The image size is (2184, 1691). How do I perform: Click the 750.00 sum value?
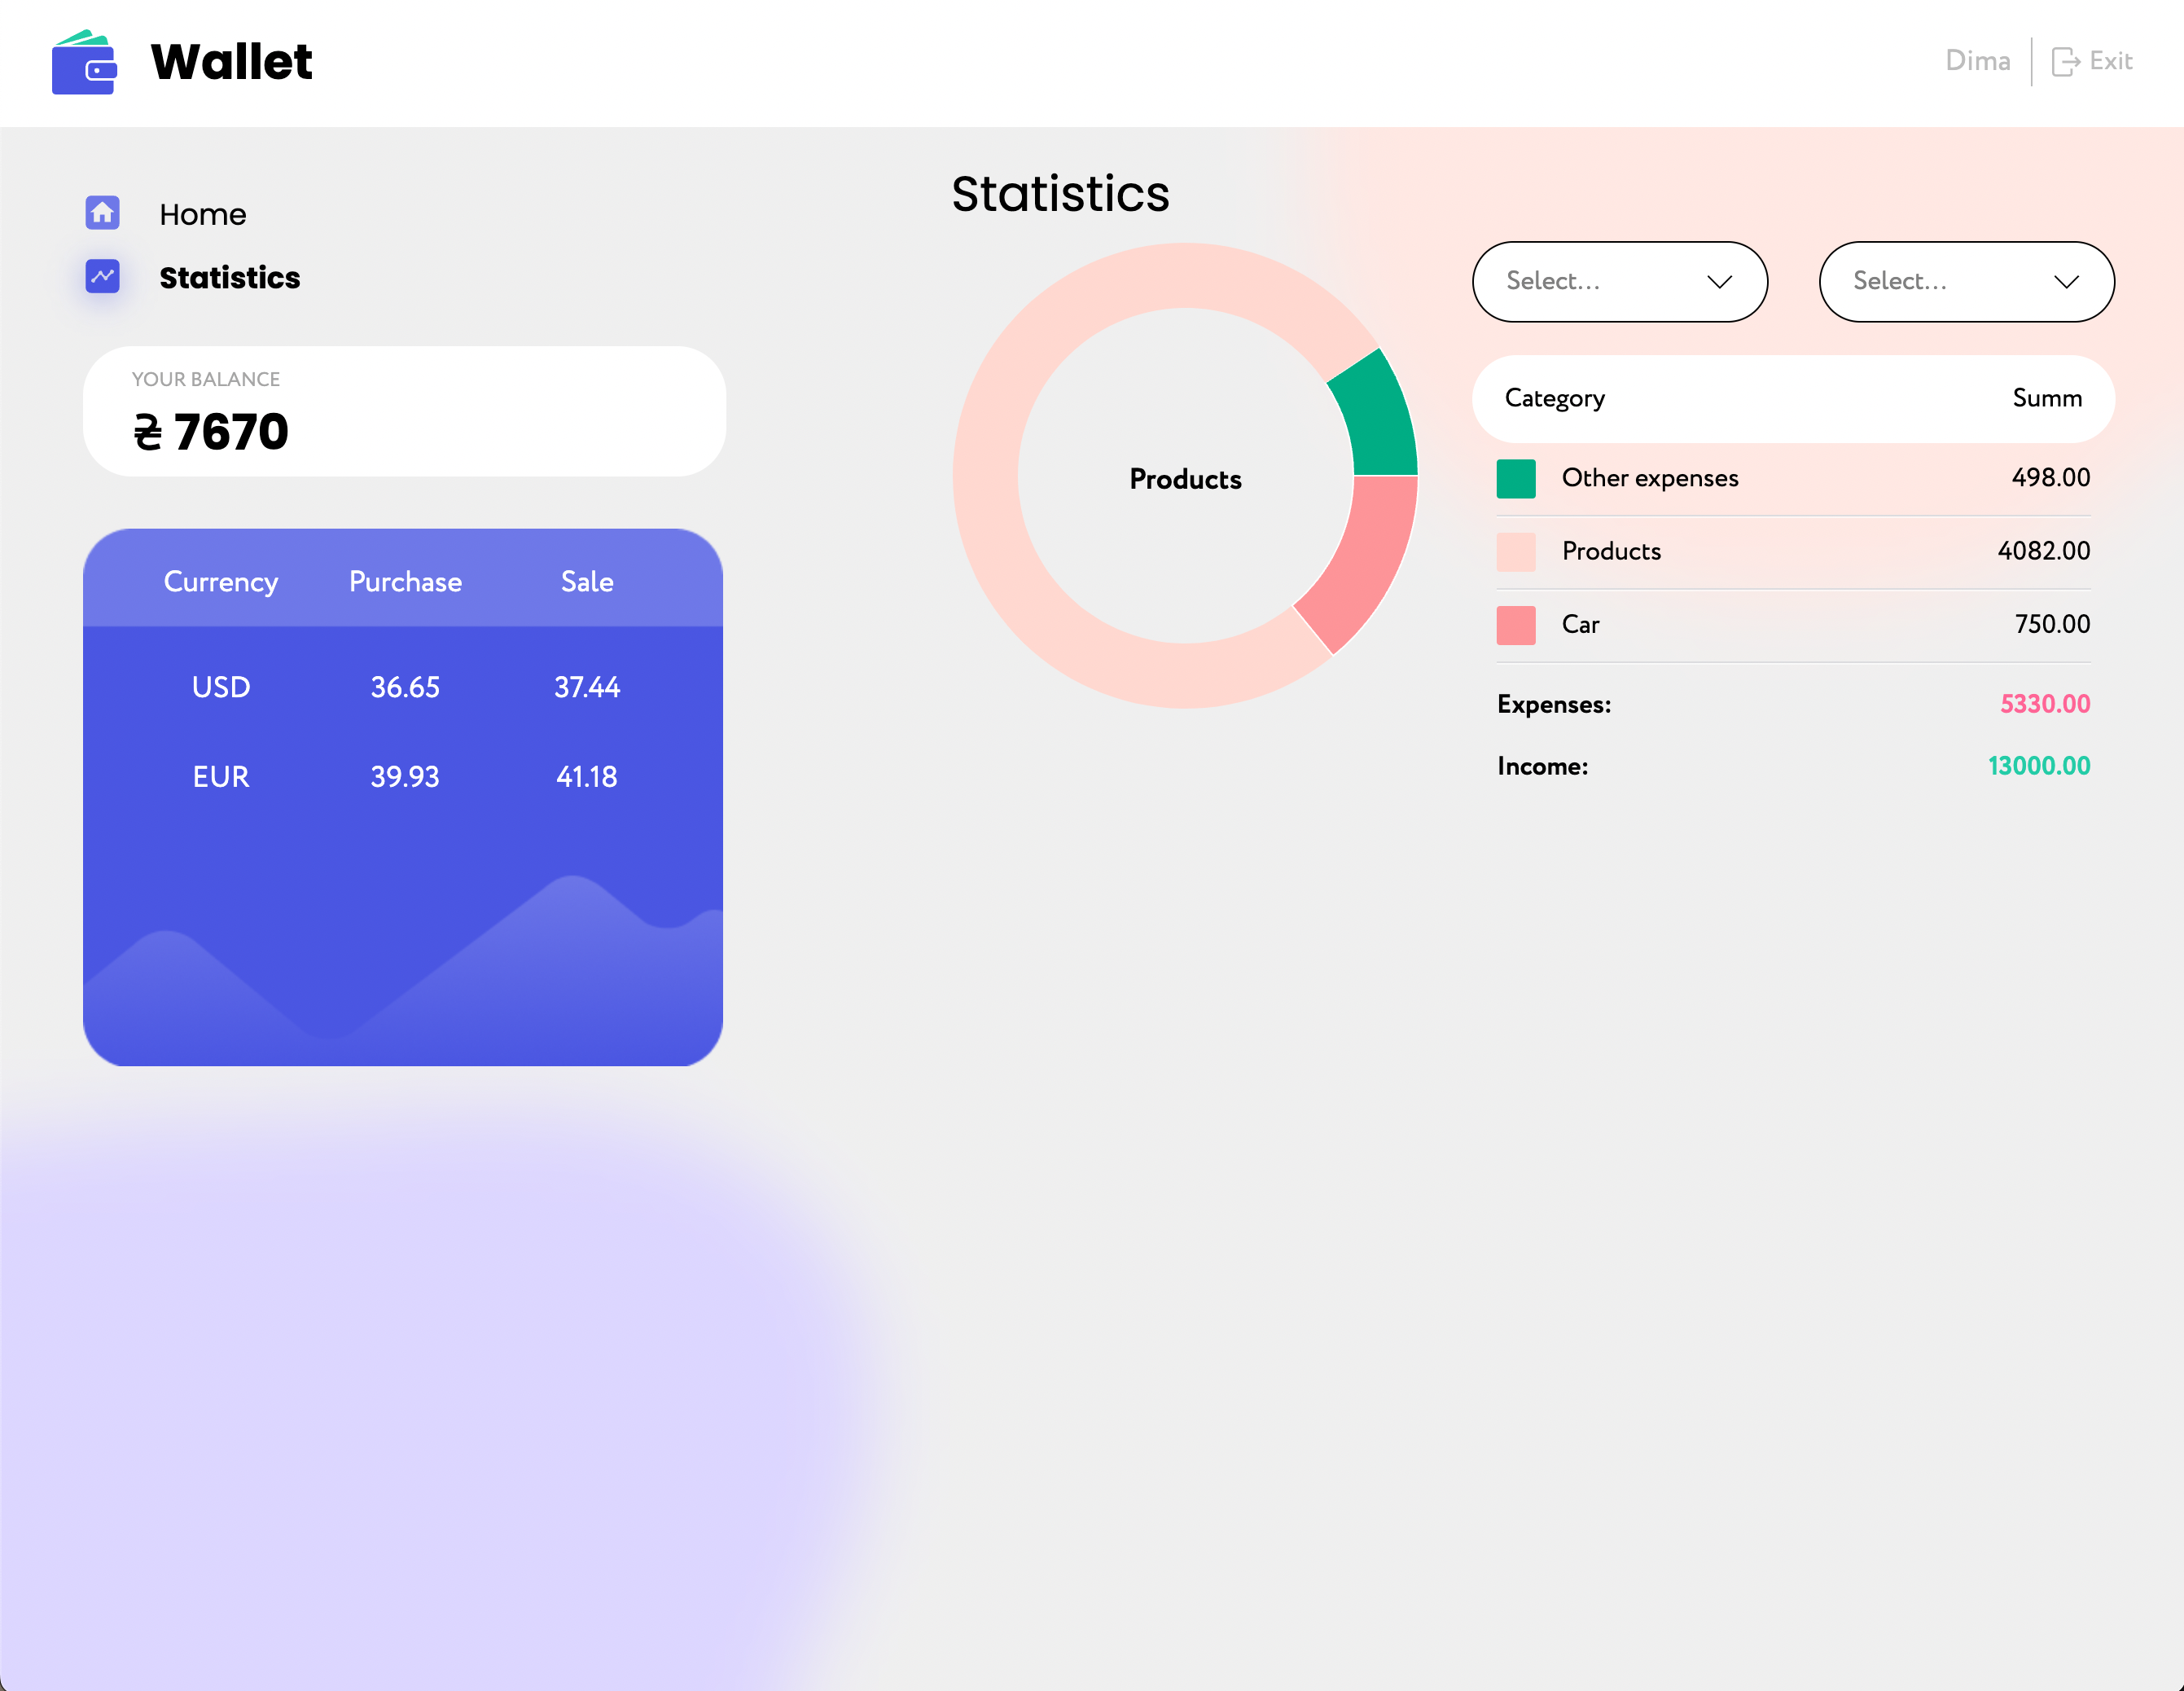tap(2052, 623)
